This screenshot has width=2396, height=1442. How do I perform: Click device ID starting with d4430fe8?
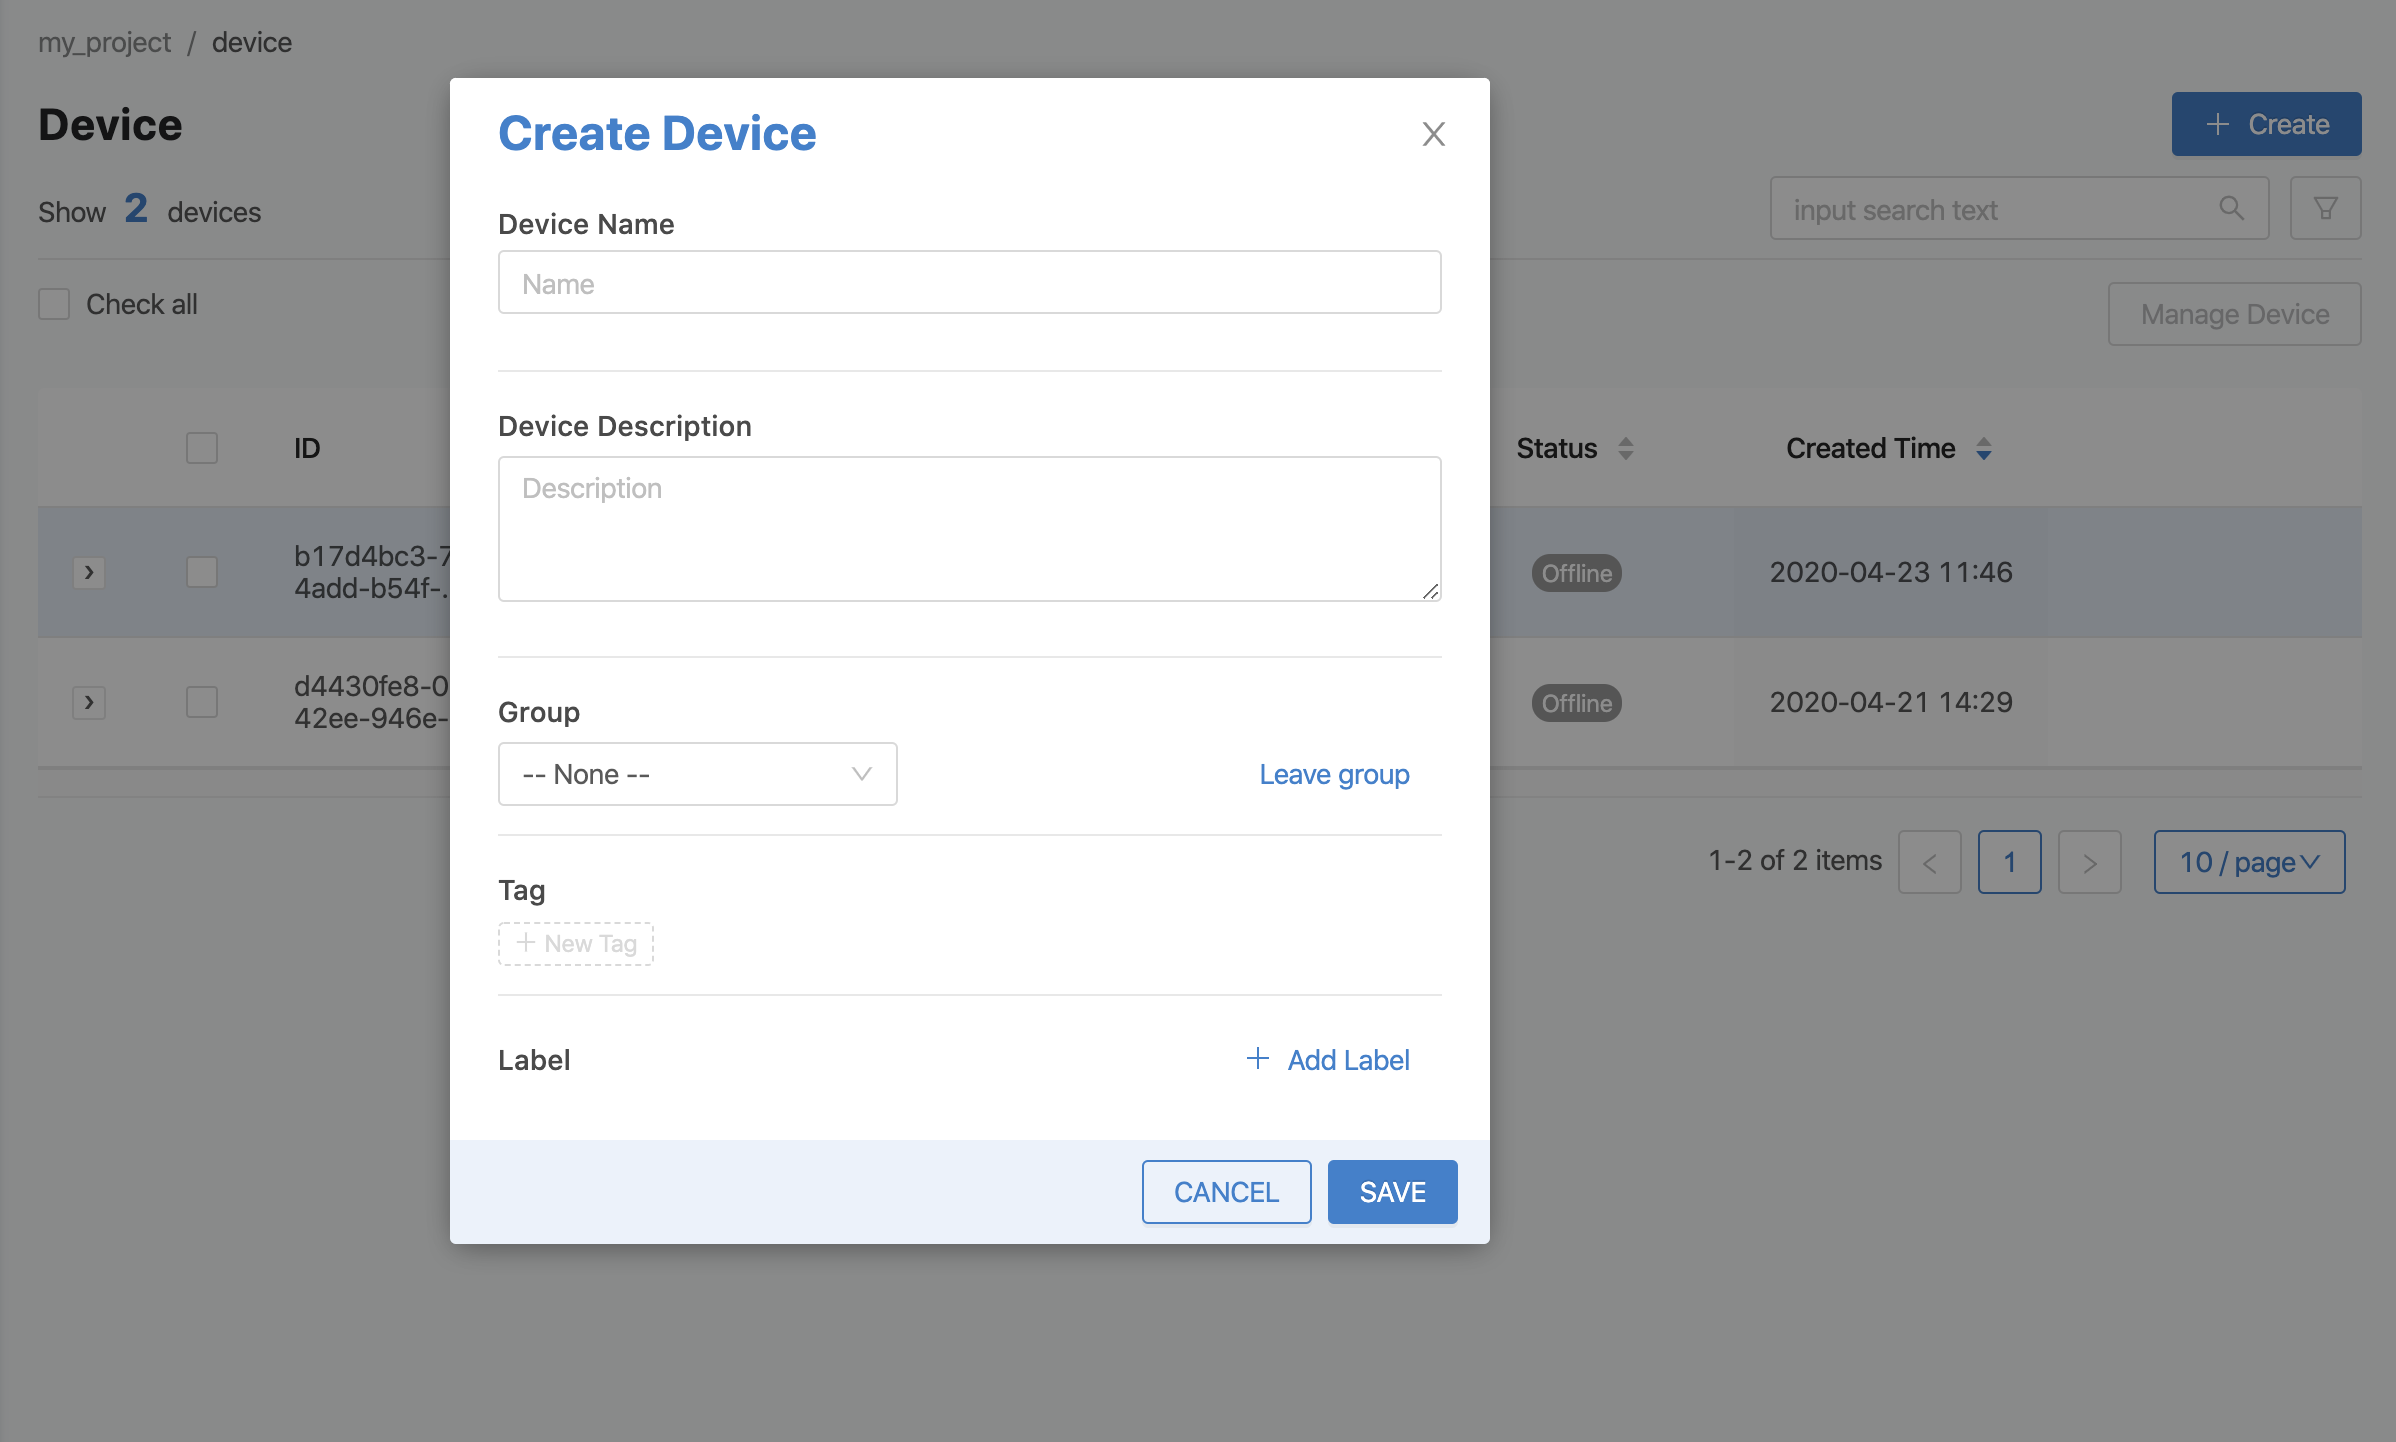tap(371, 702)
